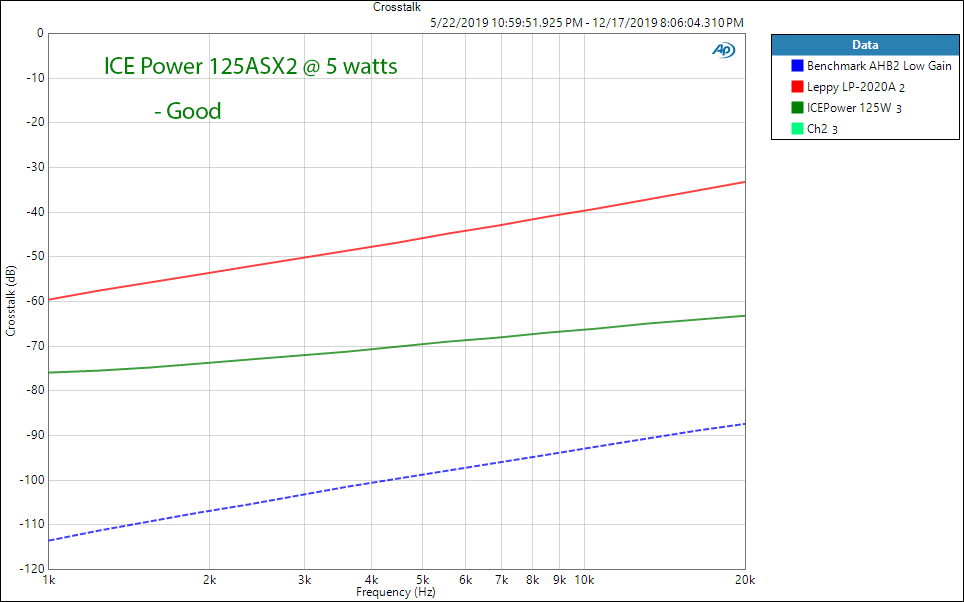Click the "0" value on the dB axis

click(41, 33)
